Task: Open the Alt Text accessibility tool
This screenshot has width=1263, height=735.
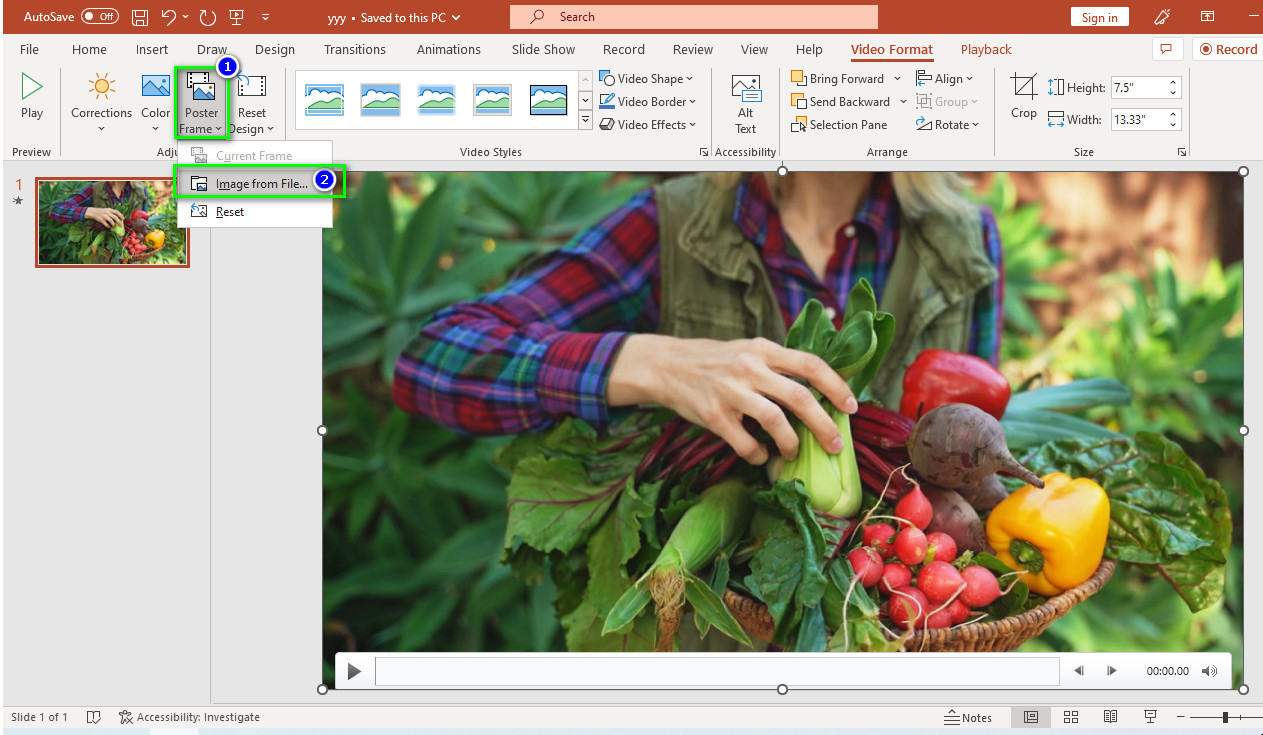Action: click(x=745, y=104)
